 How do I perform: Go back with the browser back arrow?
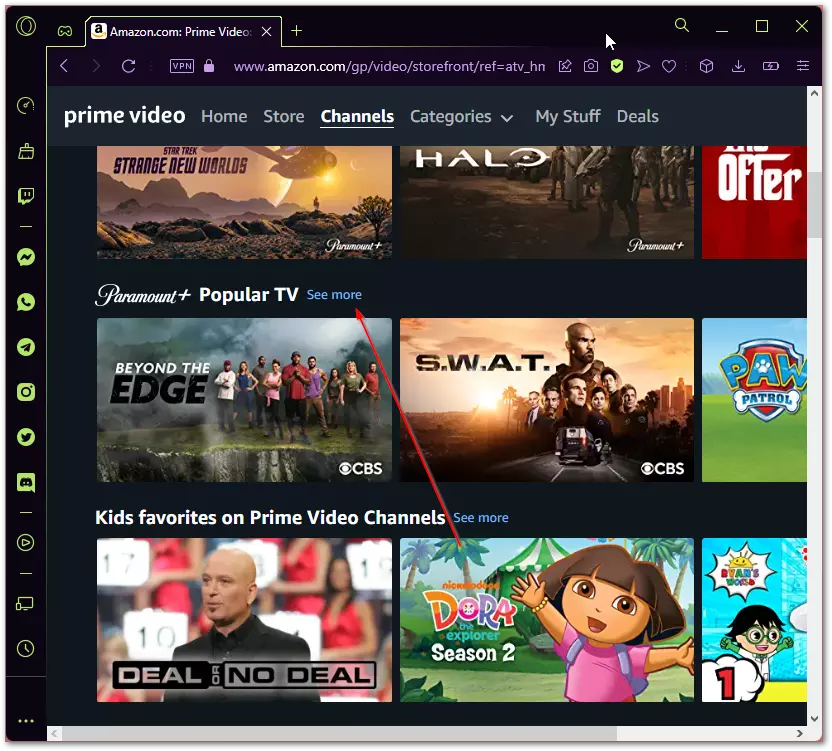[64, 66]
